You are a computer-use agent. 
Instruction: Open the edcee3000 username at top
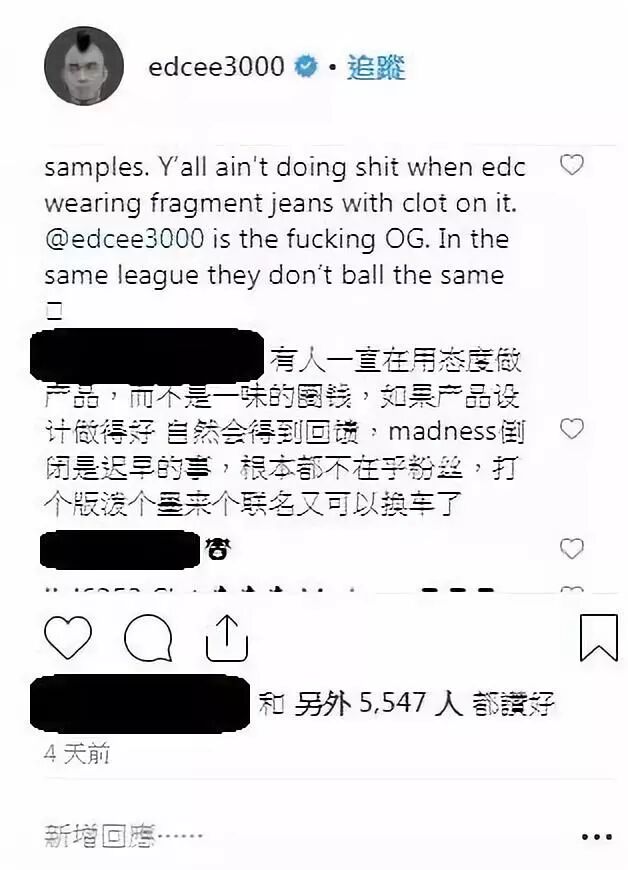pos(216,67)
